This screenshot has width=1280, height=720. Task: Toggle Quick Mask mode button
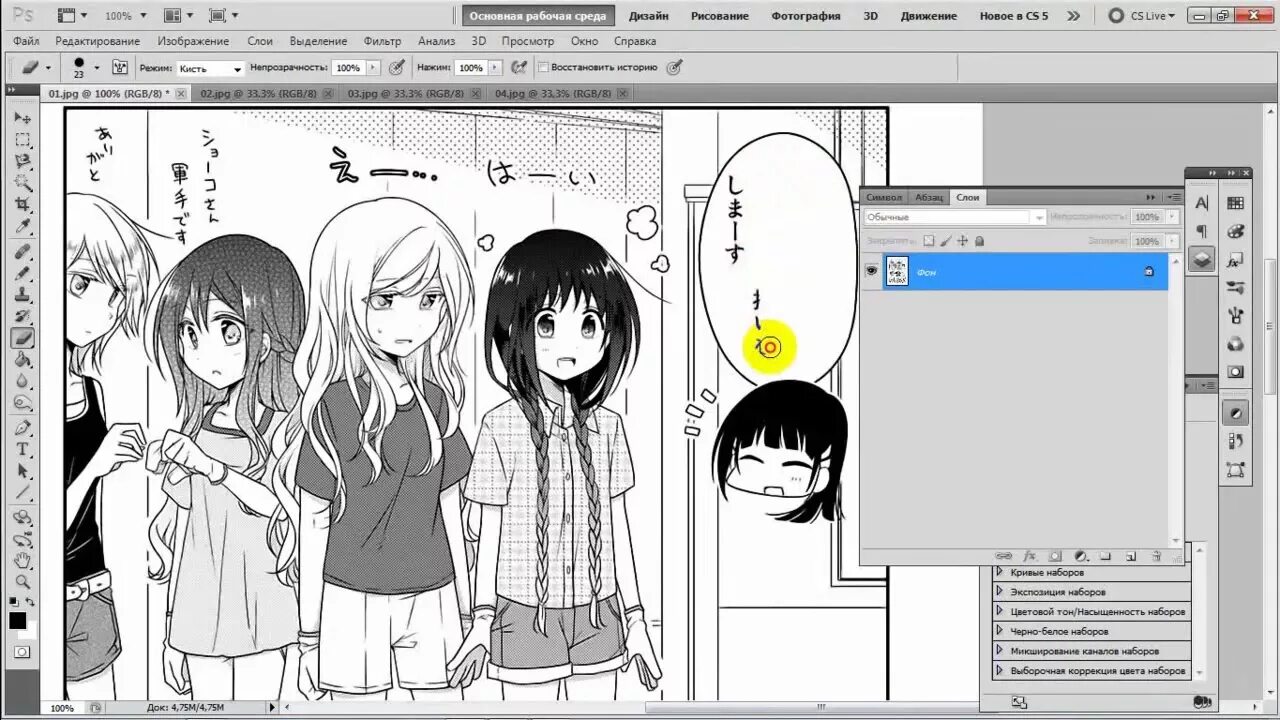[22, 651]
